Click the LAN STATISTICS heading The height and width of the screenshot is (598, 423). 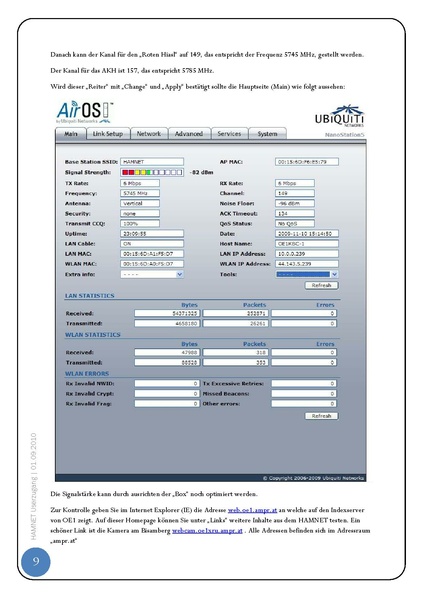coord(90,296)
